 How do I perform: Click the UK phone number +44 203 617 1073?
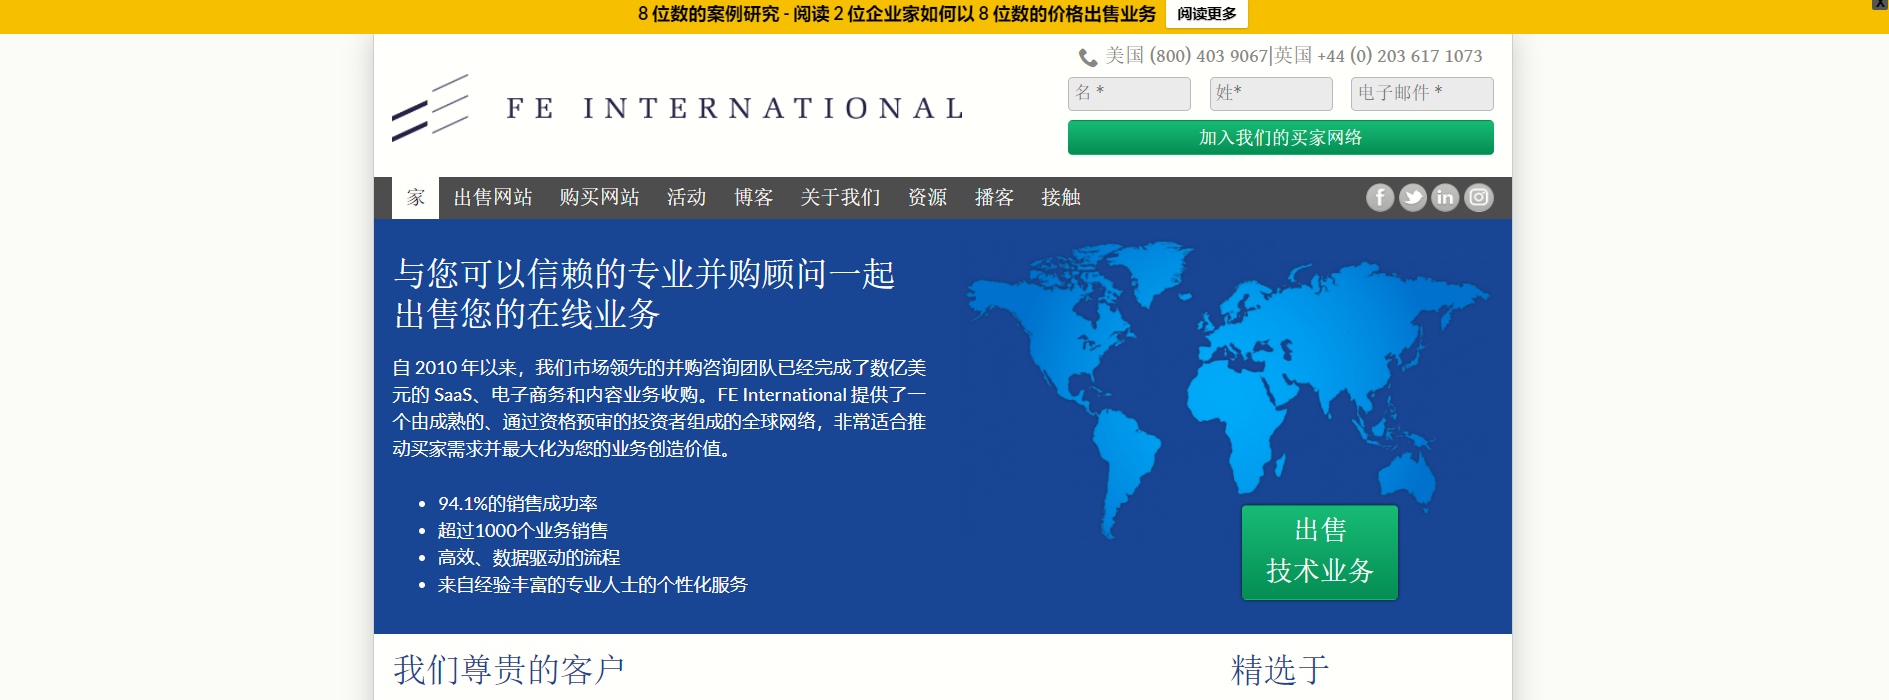[1400, 56]
